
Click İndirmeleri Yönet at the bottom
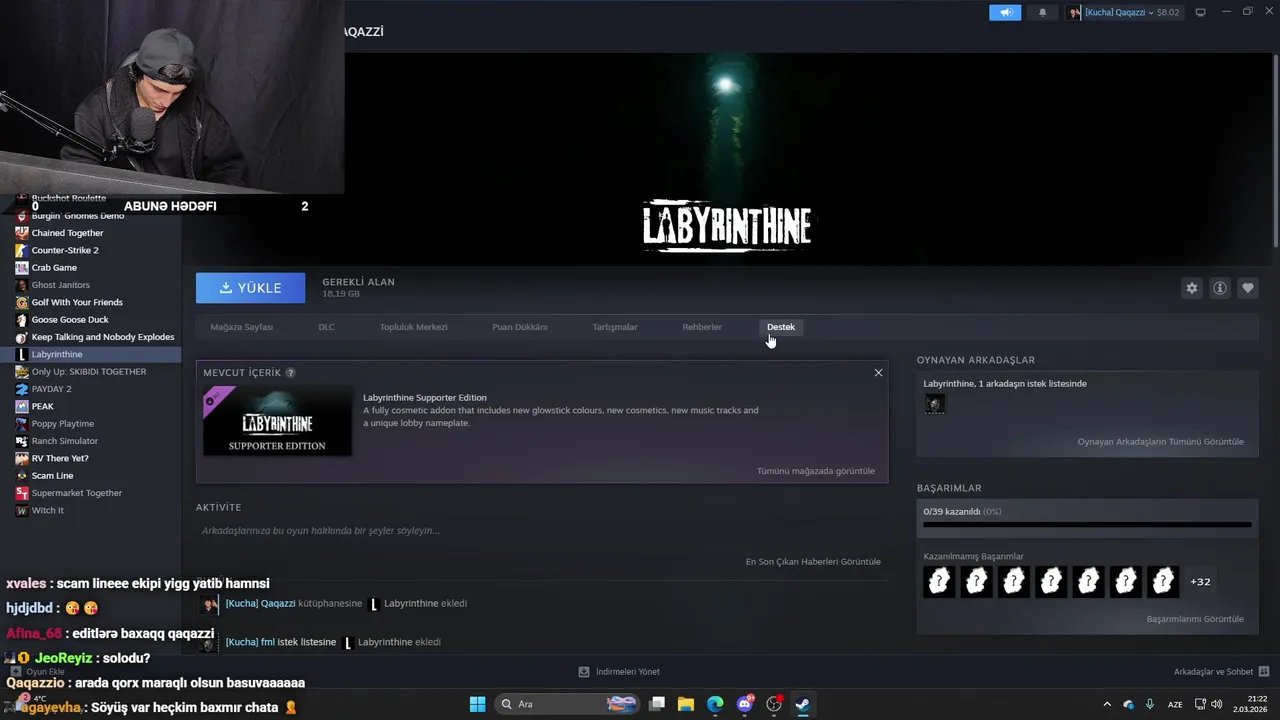point(619,672)
